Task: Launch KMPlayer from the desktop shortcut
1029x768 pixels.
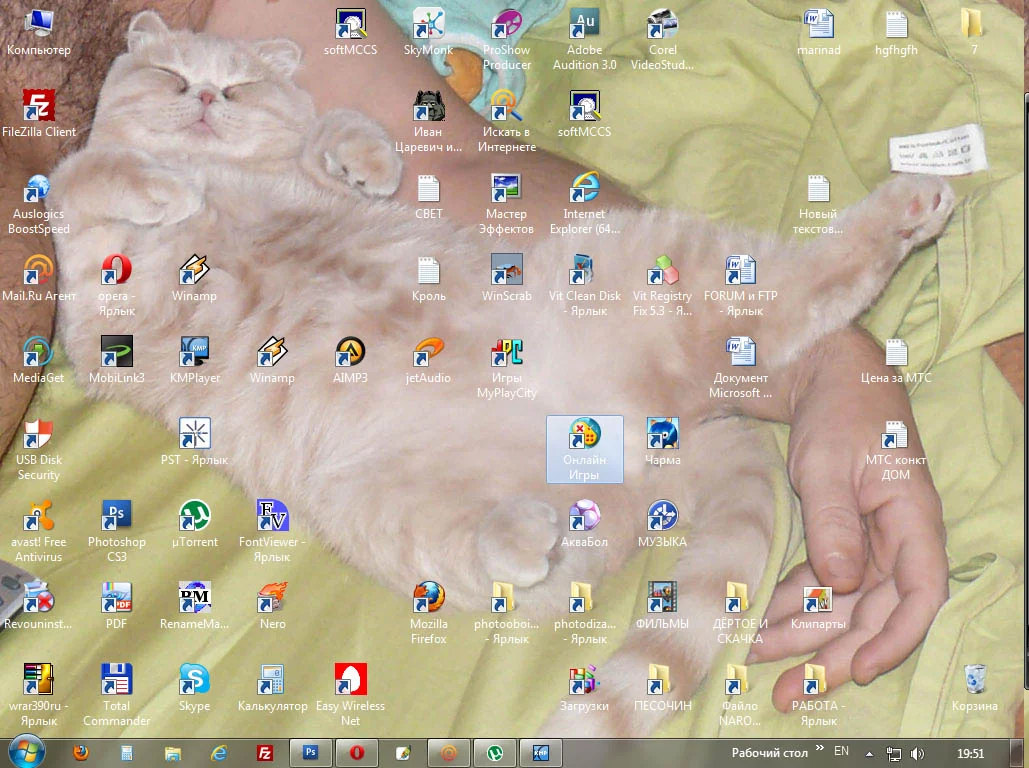Action: coord(194,360)
